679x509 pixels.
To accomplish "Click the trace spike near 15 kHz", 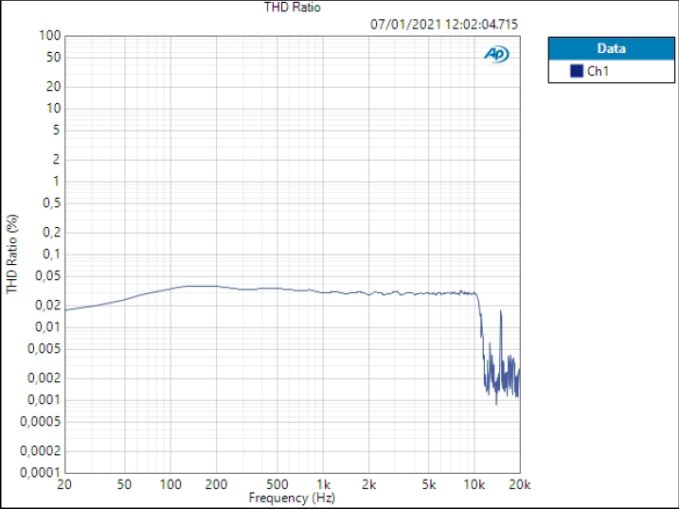I will tap(501, 311).
